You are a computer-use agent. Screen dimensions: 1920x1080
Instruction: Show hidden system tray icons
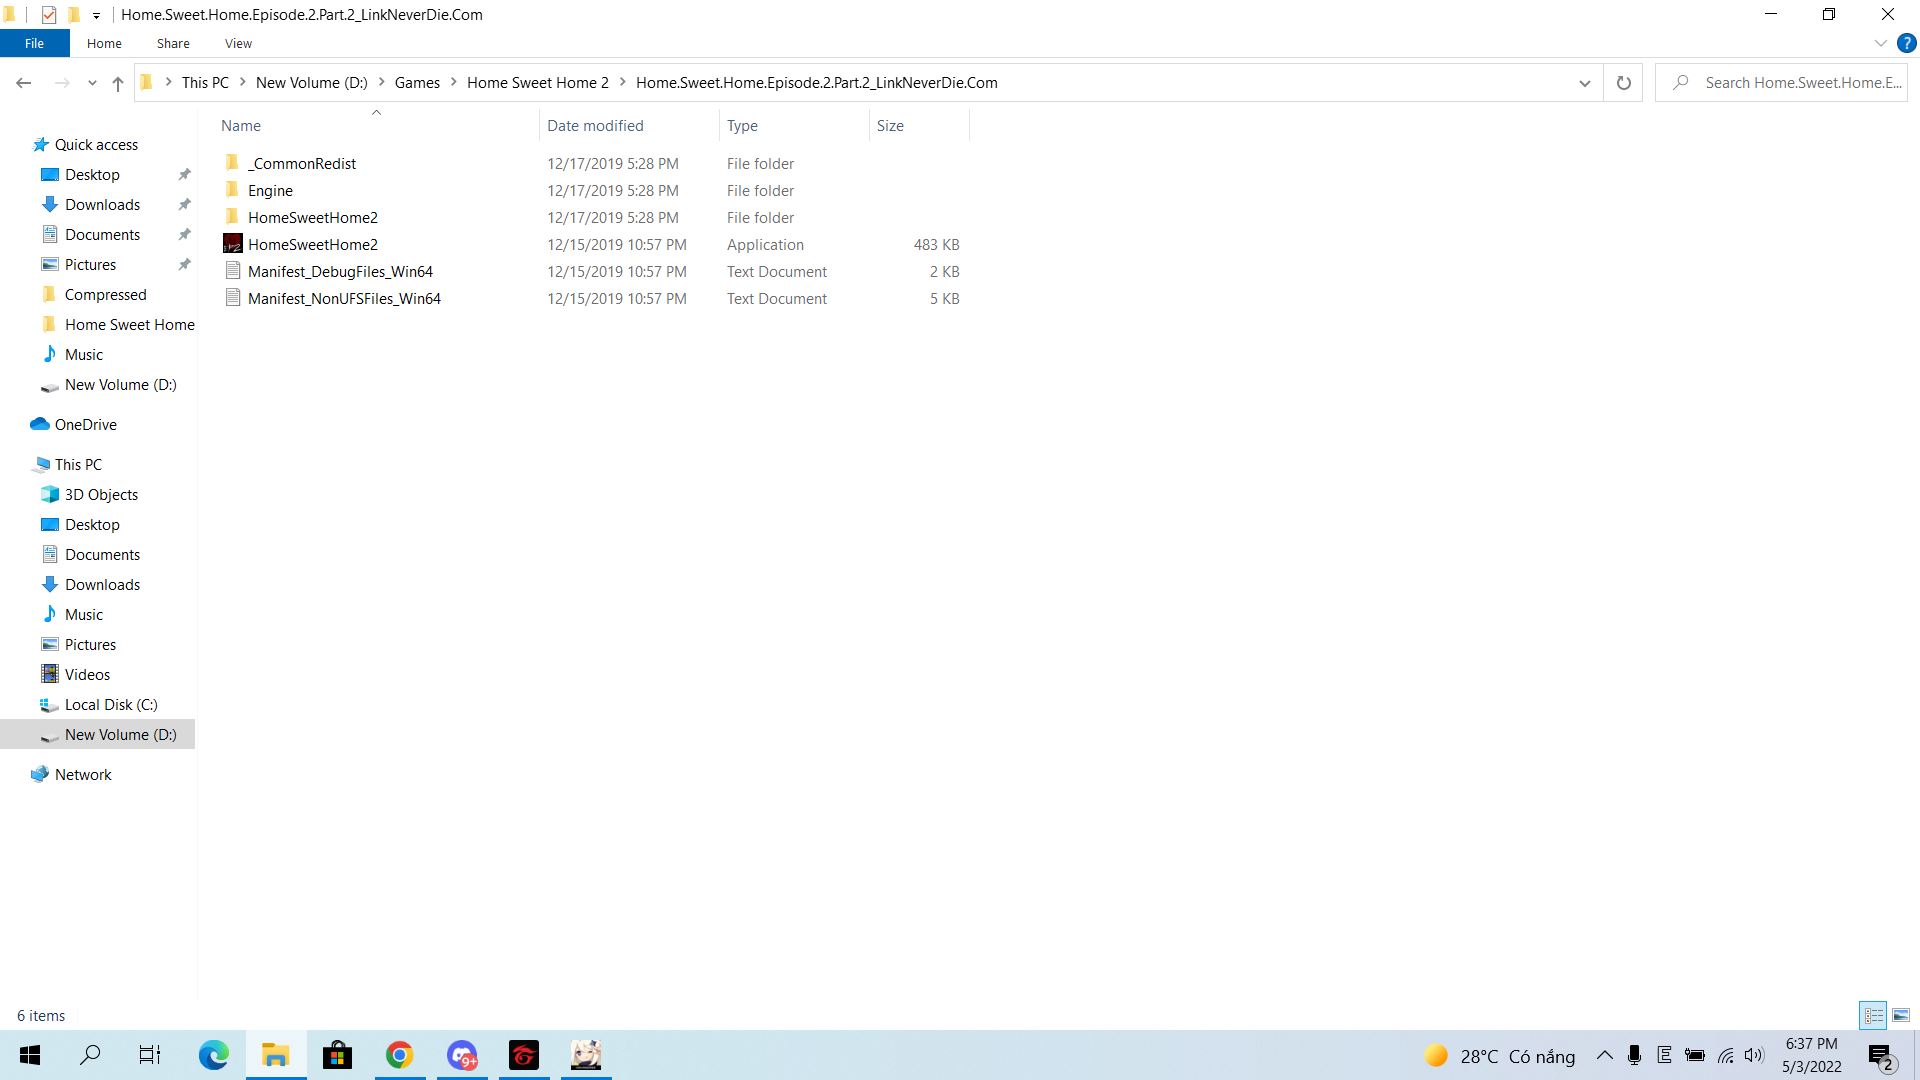pyautogui.click(x=1604, y=1055)
